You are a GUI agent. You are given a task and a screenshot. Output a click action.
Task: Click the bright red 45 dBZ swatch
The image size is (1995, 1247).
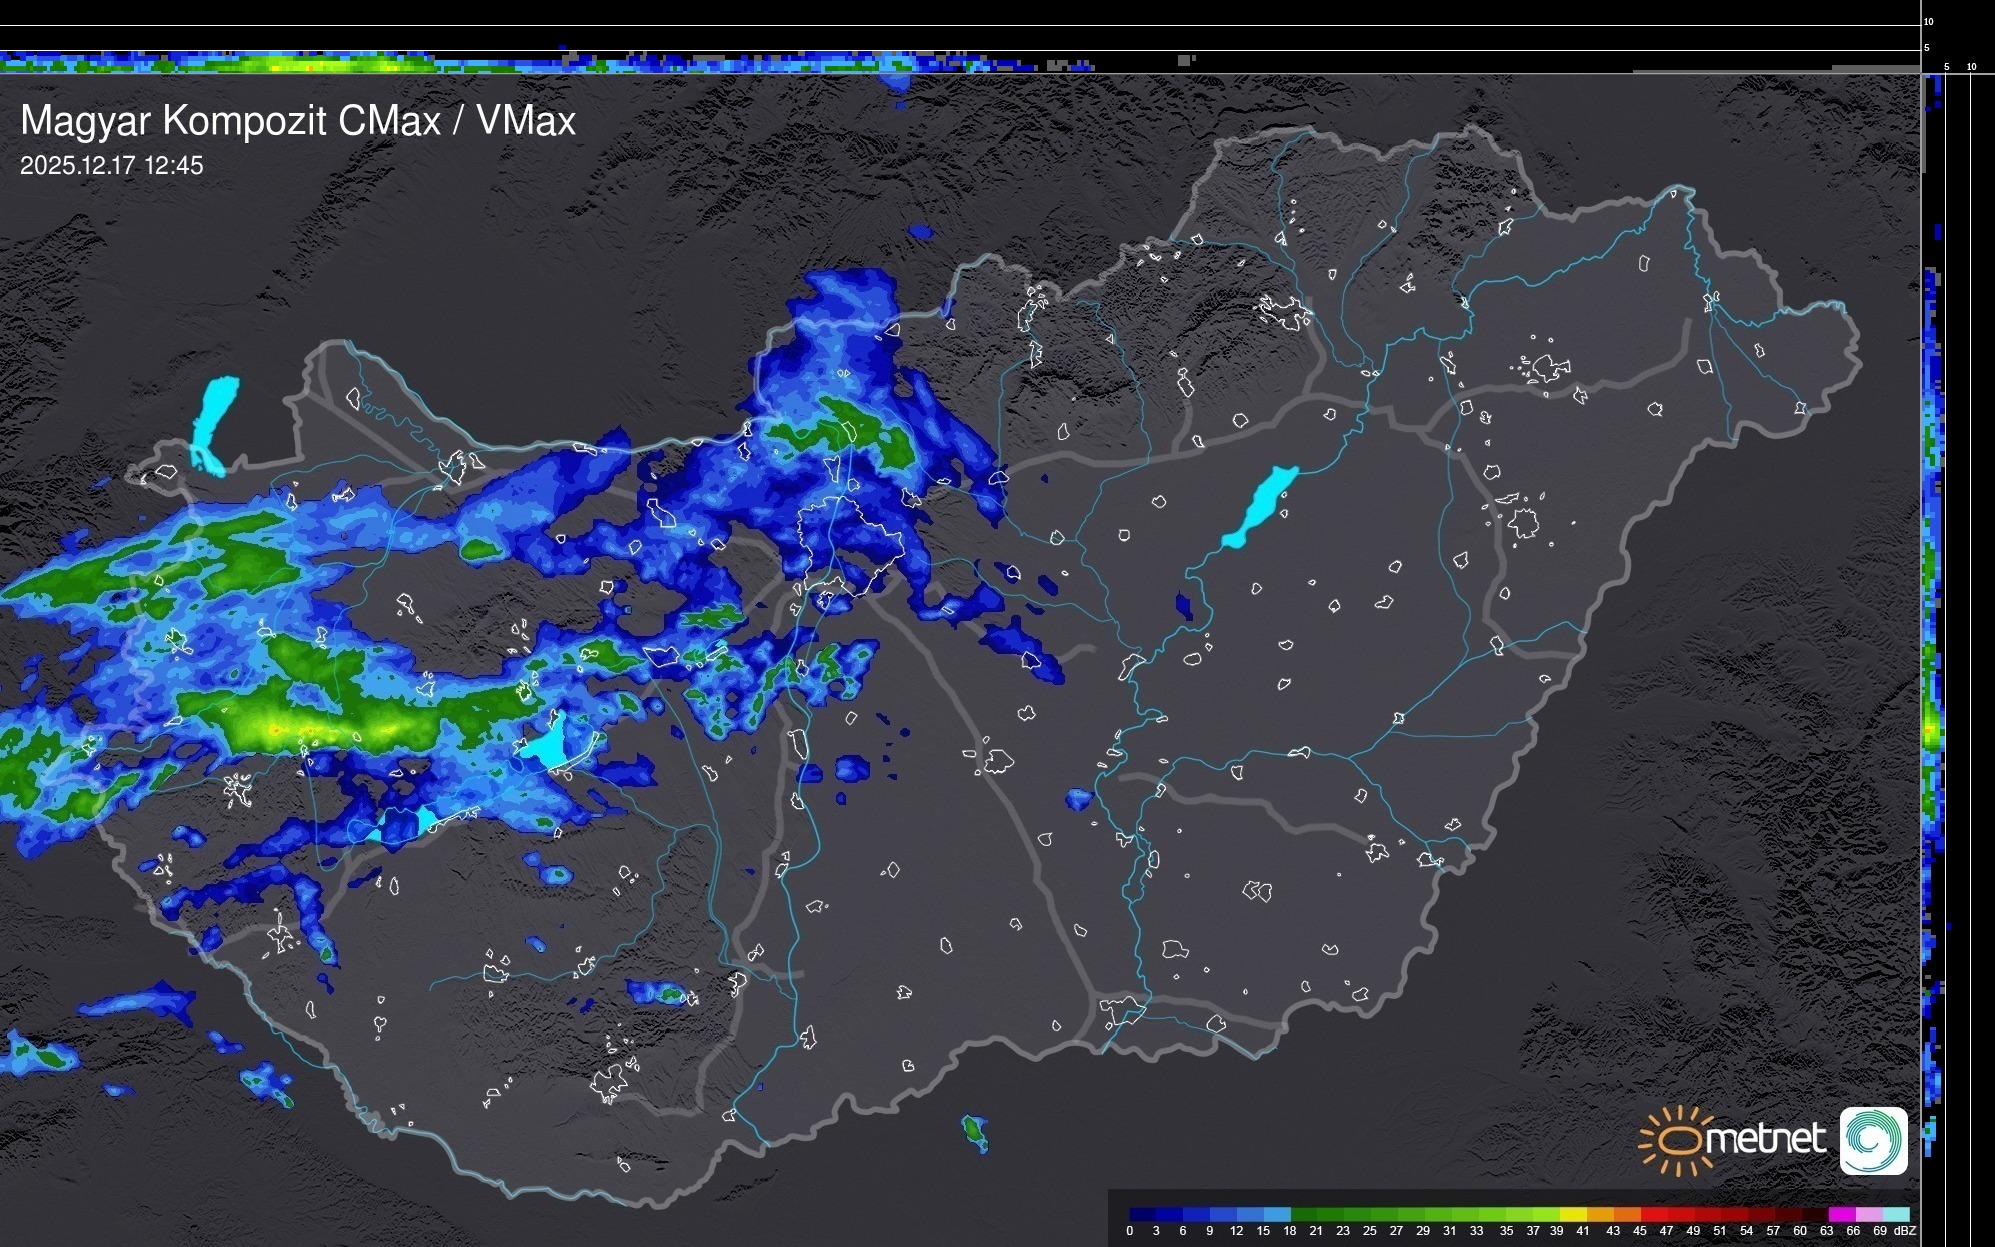pos(1654,1214)
